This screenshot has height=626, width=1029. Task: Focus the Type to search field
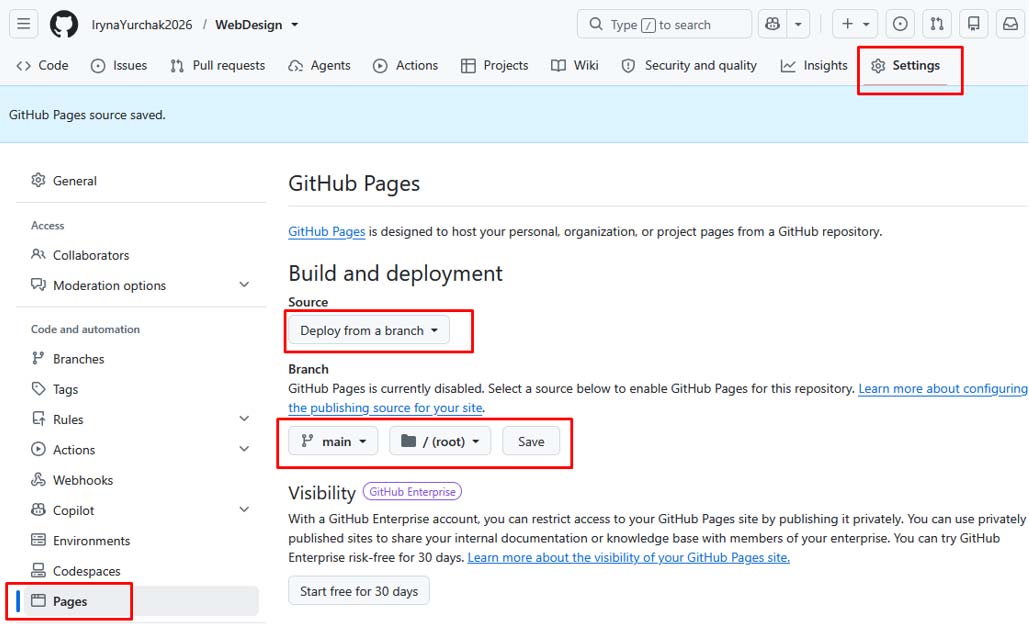[664, 24]
